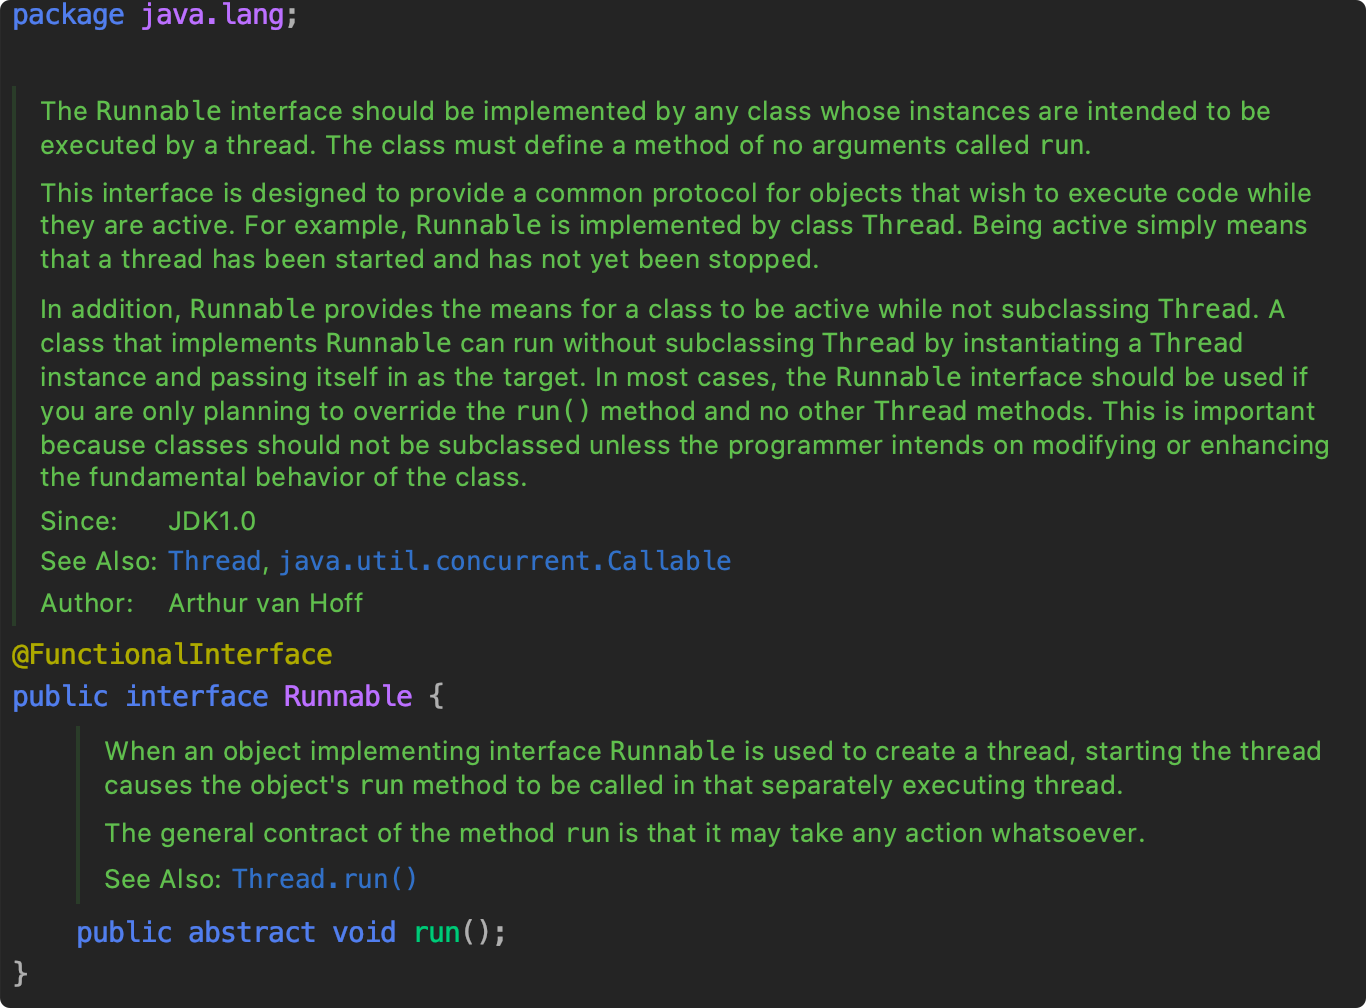This screenshot has height=1008, width=1366.
Task: Click the opening brace after Runnable
Action: tap(436, 696)
